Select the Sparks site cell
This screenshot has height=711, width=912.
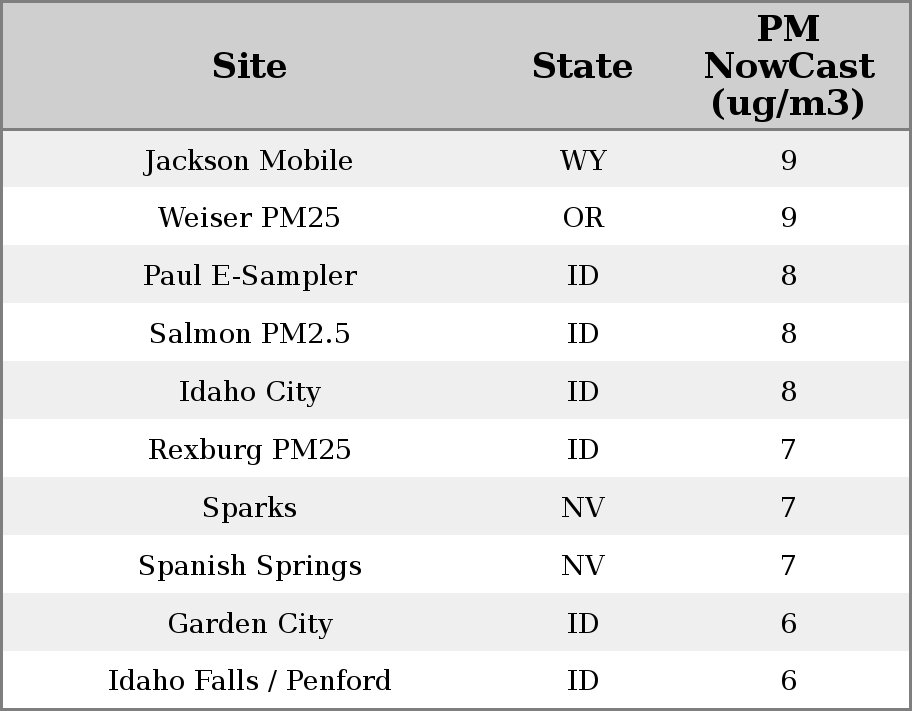249,508
